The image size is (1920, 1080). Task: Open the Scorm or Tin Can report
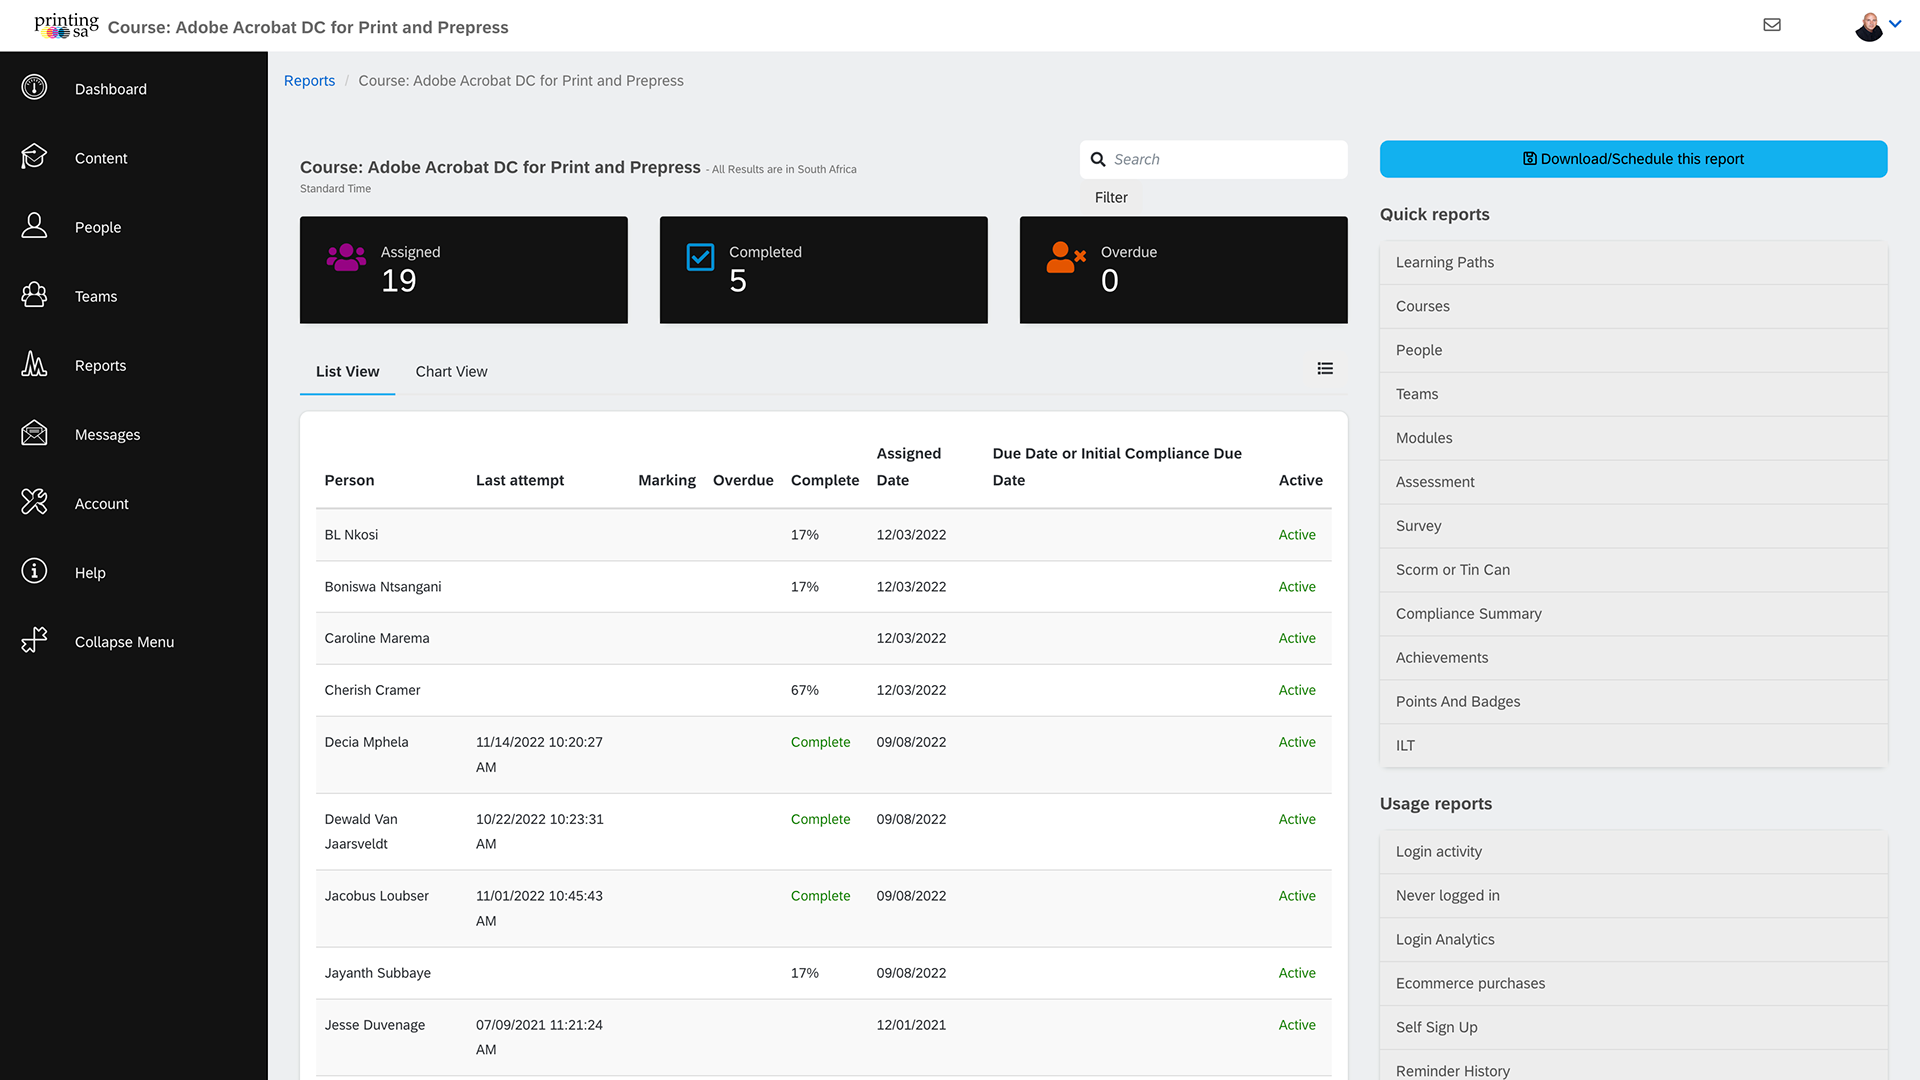click(1633, 570)
